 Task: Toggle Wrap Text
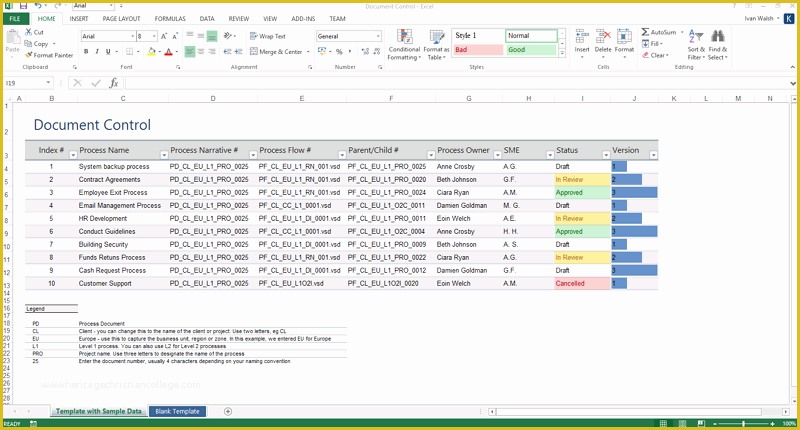(x=268, y=36)
